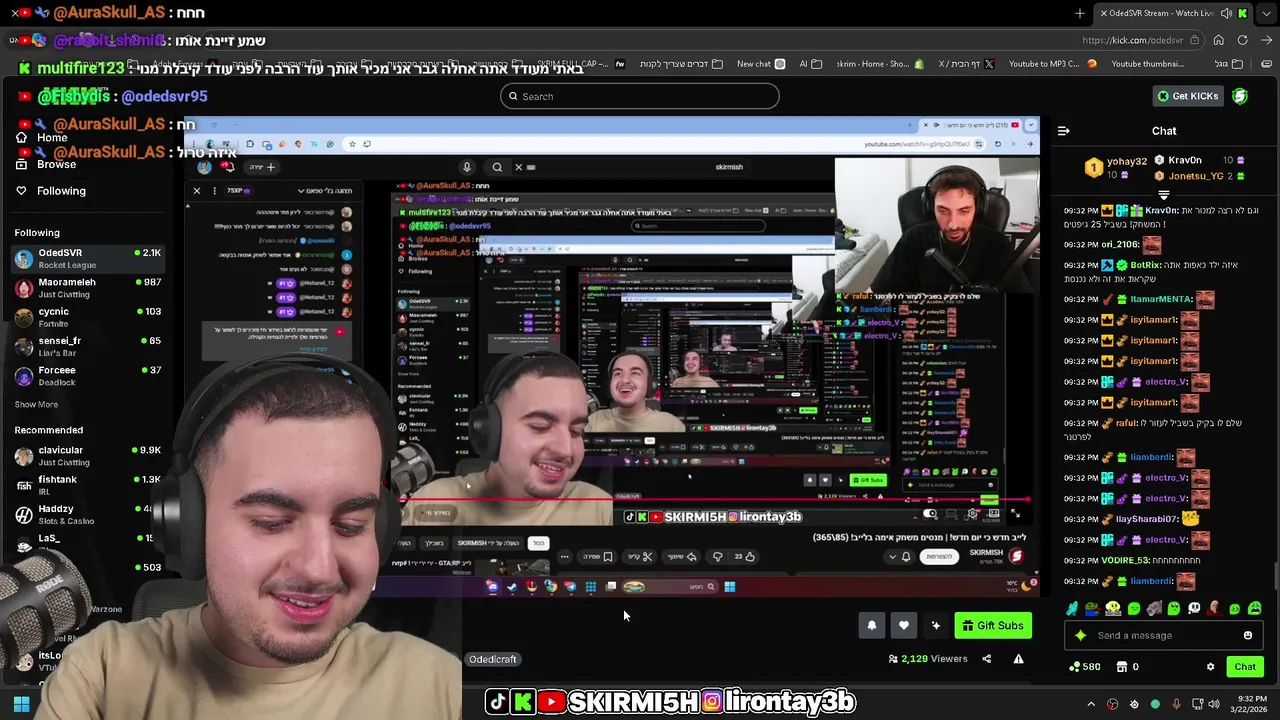The image size is (1280, 720).
Task: Report stream with the warning triangle icon
Action: tap(1018, 659)
